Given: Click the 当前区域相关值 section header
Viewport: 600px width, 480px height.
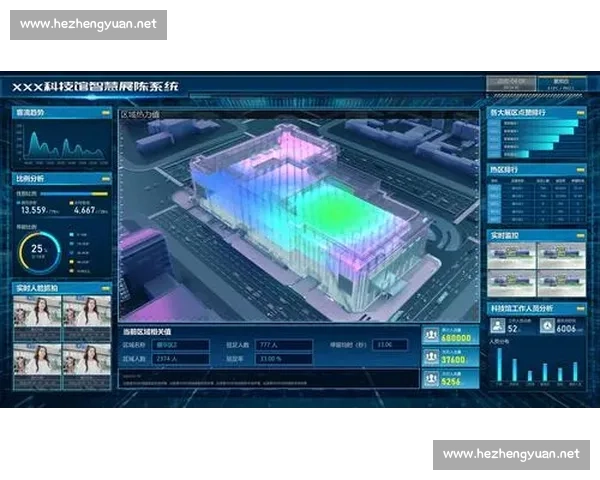Looking at the screenshot, I should click(x=146, y=330).
